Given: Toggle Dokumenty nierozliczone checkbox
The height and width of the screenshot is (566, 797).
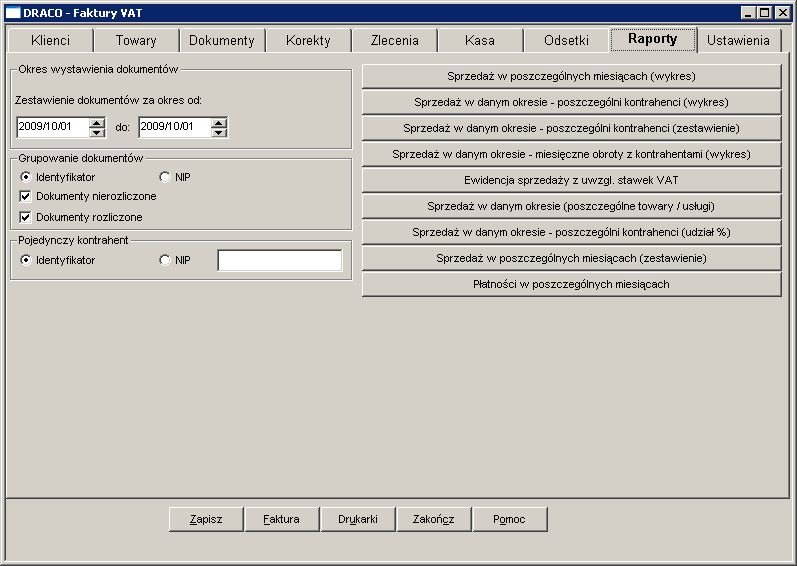Looking at the screenshot, I should (x=88, y=196).
